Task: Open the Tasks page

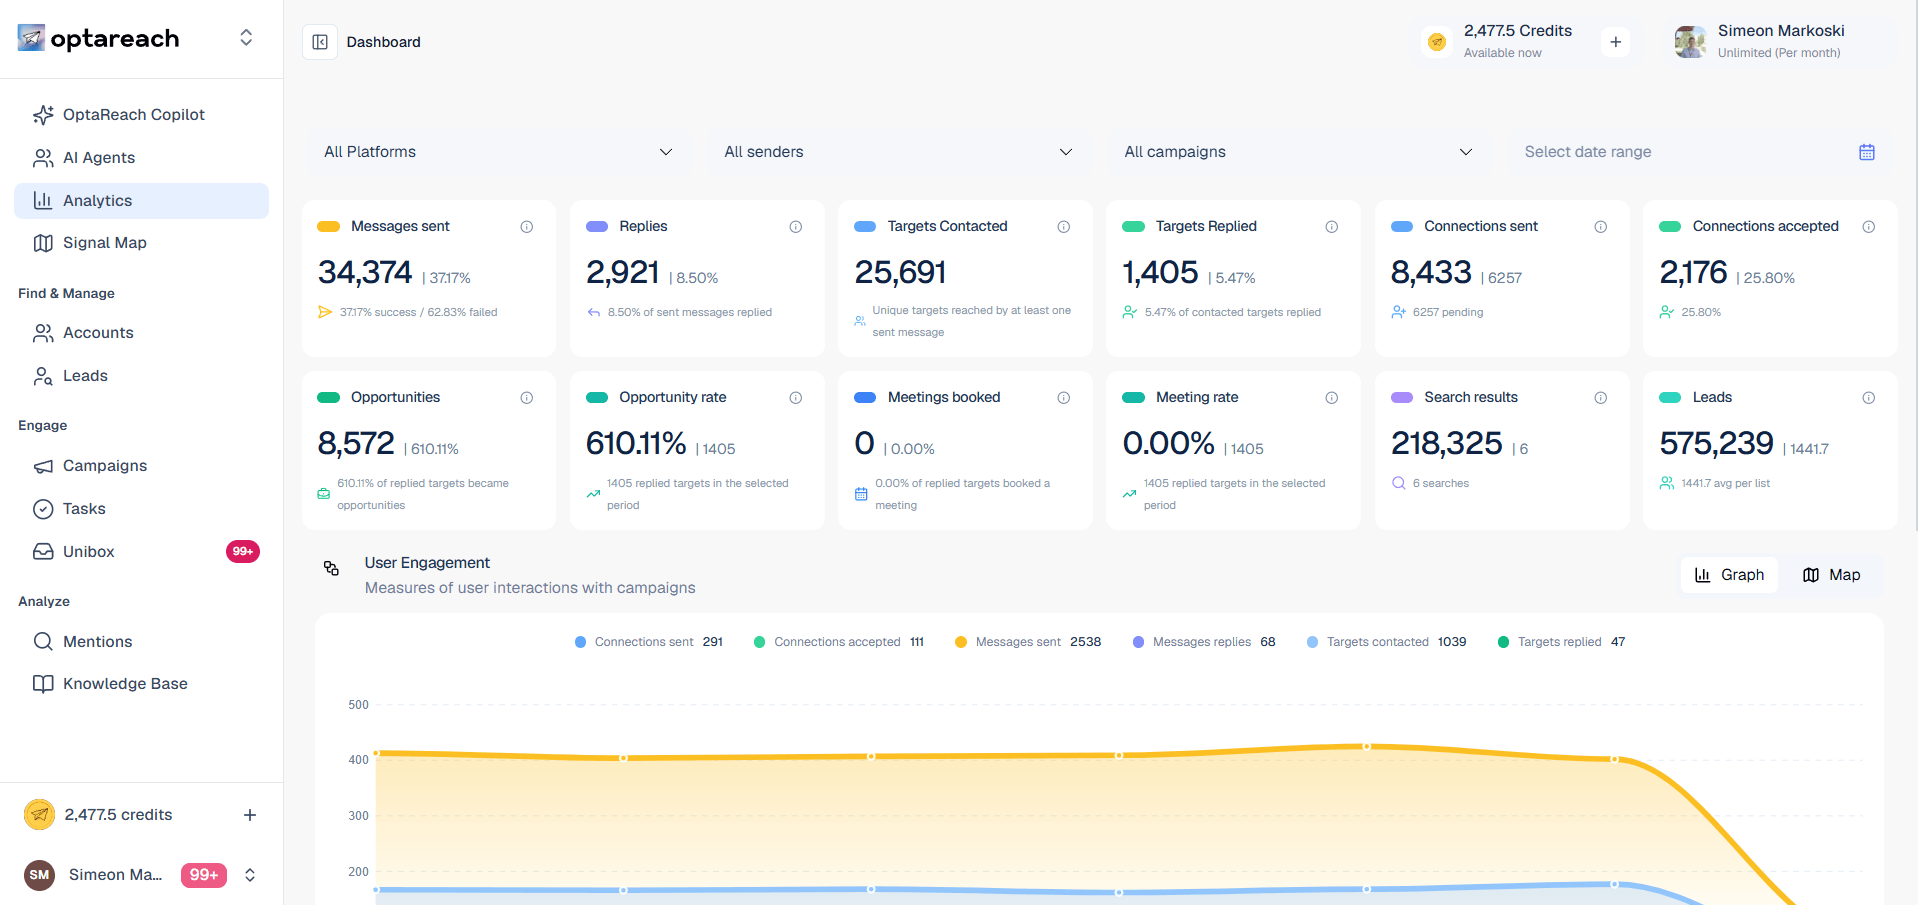Action: [141, 509]
